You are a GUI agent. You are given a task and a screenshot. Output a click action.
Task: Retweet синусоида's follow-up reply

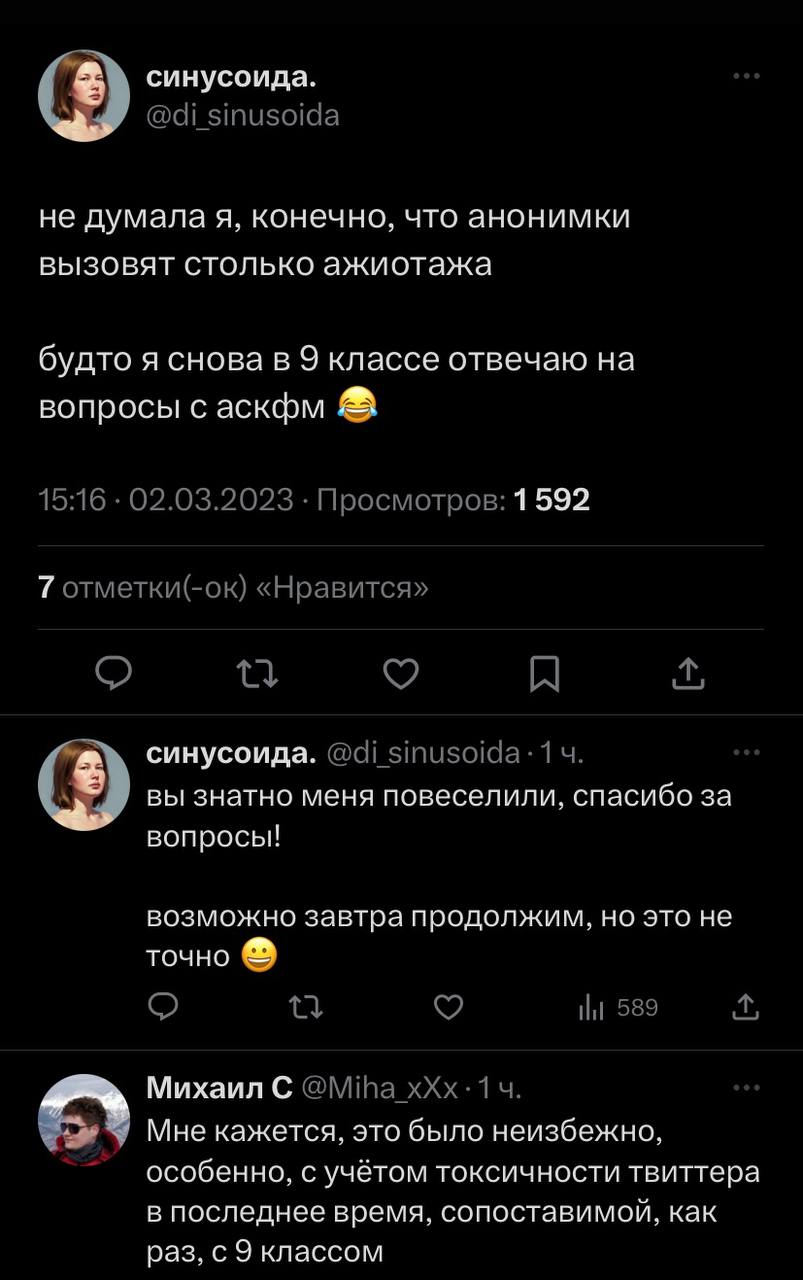pyautogui.click(x=305, y=1008)
